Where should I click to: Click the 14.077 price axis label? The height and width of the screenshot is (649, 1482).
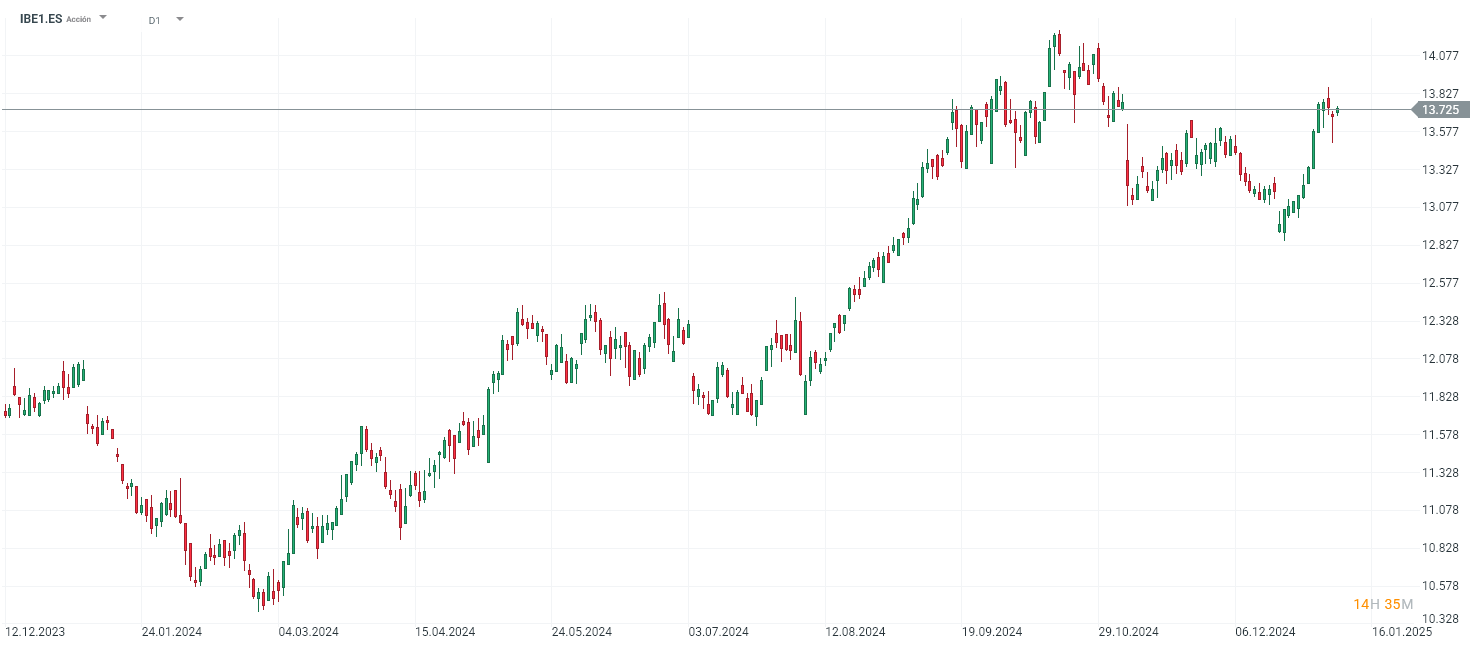[1440, 56]
